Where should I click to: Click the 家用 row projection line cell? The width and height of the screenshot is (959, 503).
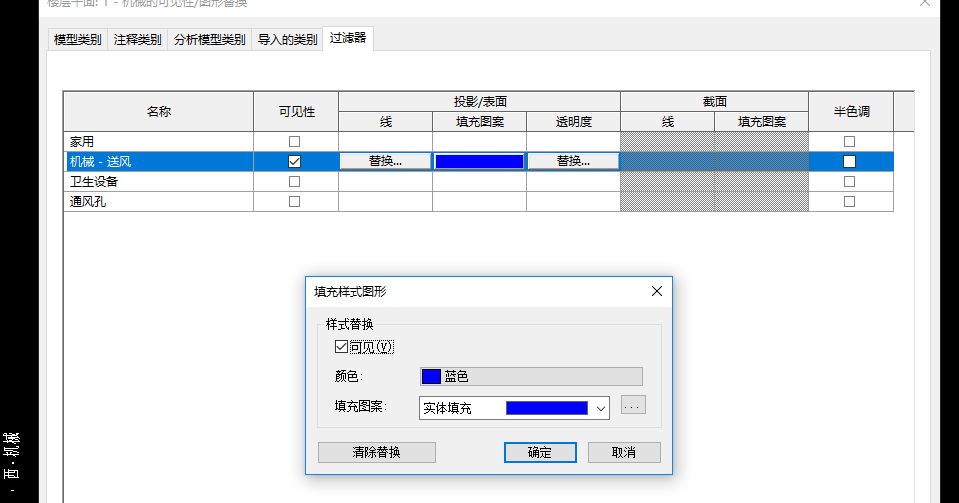(385, 141)
